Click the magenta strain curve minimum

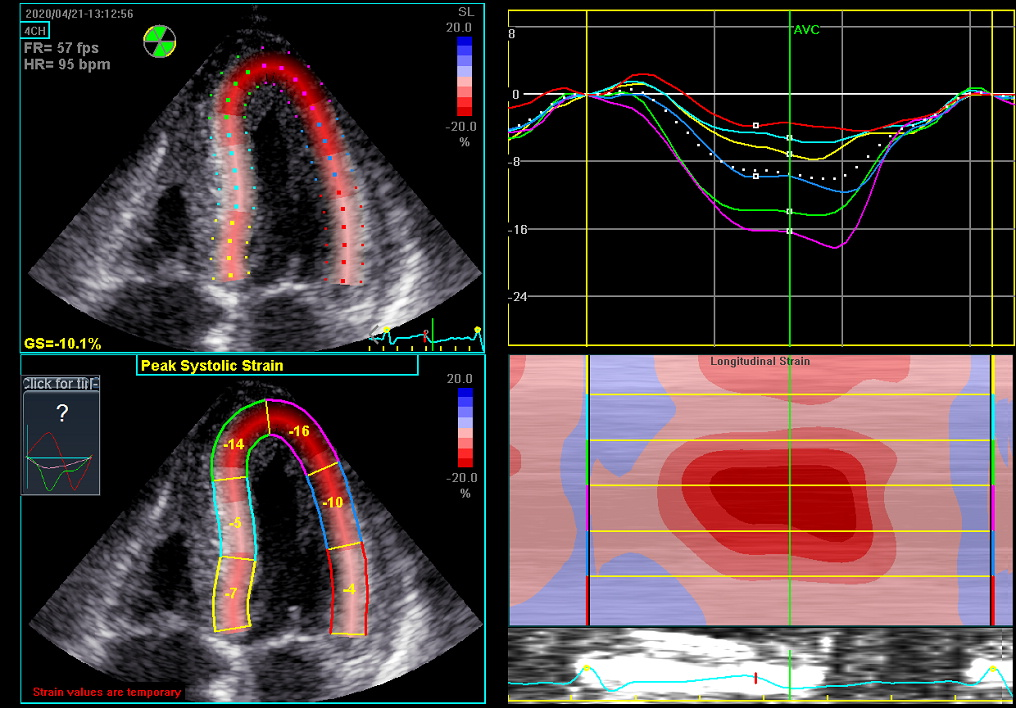(x=835, y=247)
